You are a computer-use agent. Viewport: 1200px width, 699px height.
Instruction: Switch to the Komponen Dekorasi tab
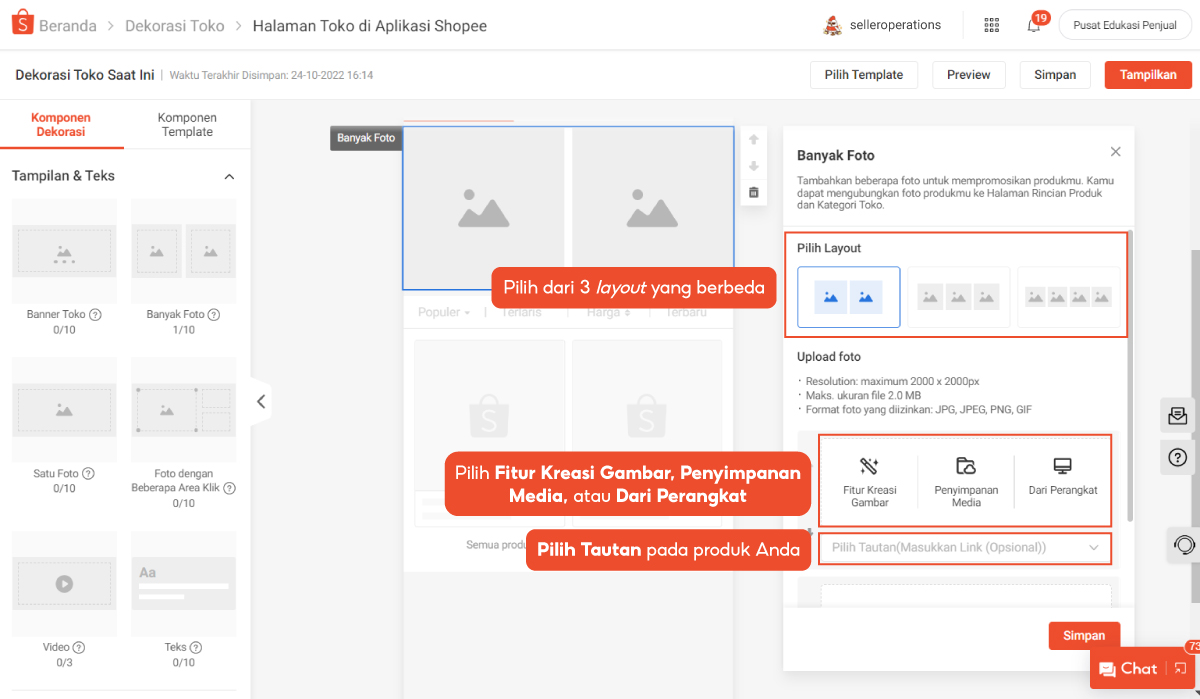coord(61,125)
